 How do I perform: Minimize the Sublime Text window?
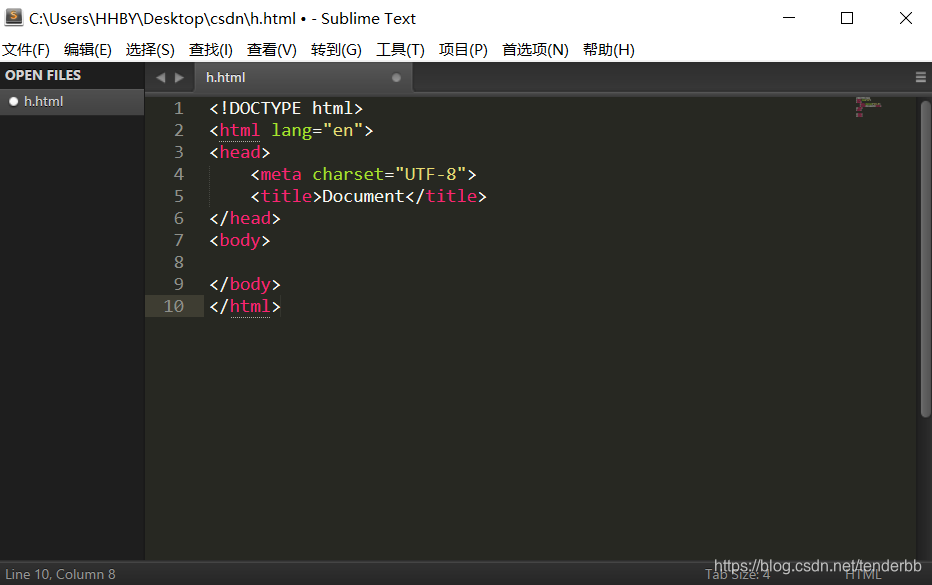click(789, 18)
